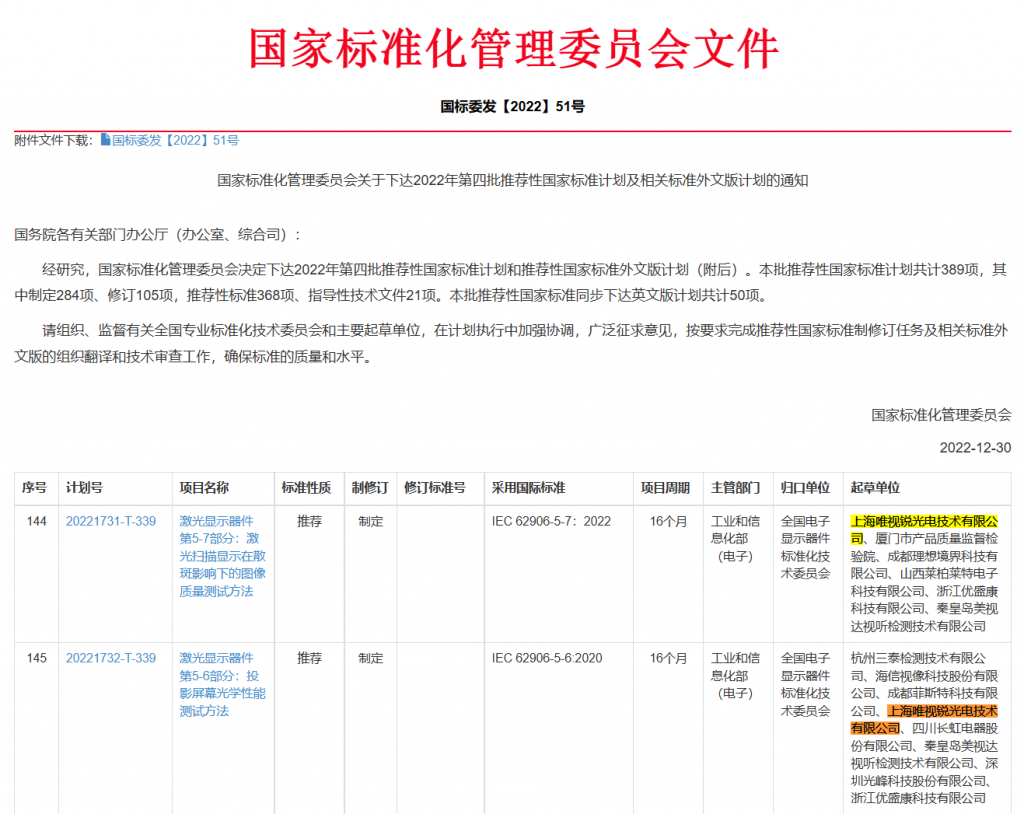Click the salutation 国务院各有关部门办公厅
Viewport: 1024px width, 814px height.
pos(157,235)
